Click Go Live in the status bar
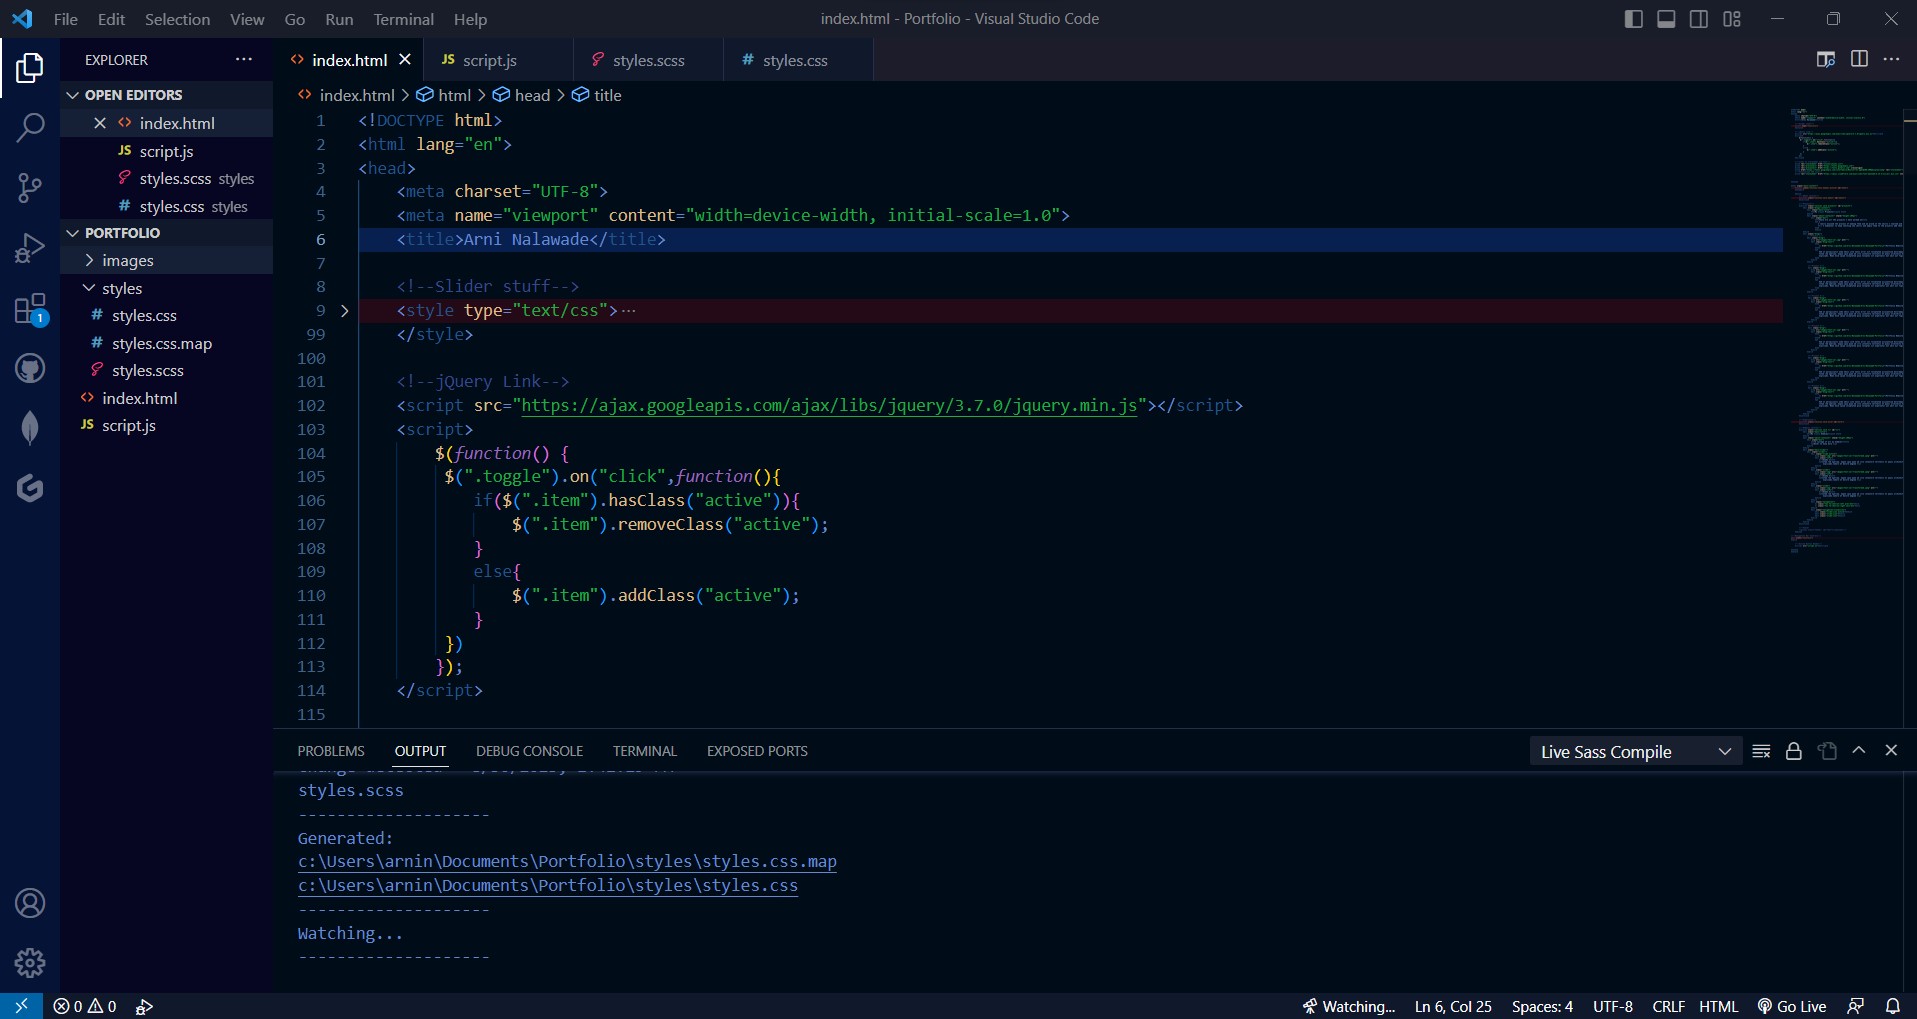The width and height of the screenshot is (1917, 1019). click(x=1792, y=1007)
